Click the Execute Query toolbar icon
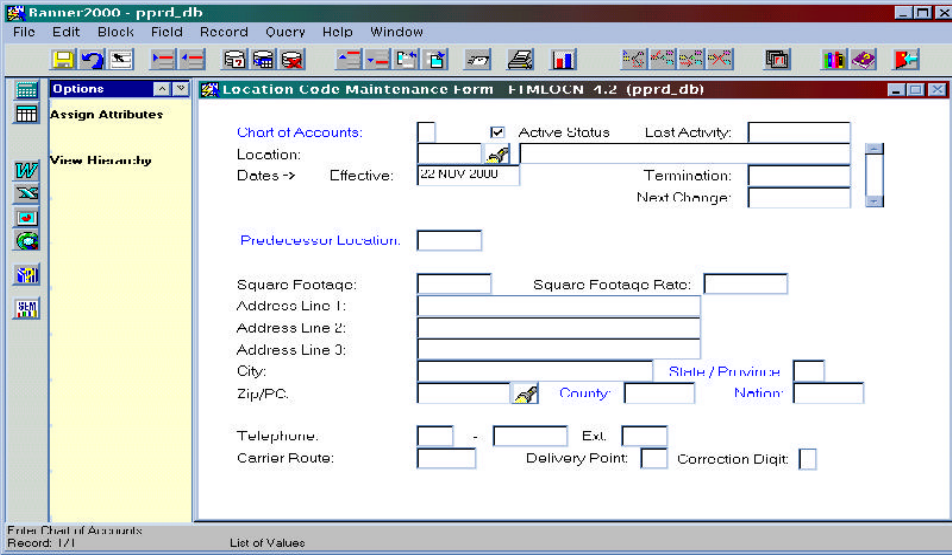The image size is (952, 555). pyautogui.click(x=263, y=60)
